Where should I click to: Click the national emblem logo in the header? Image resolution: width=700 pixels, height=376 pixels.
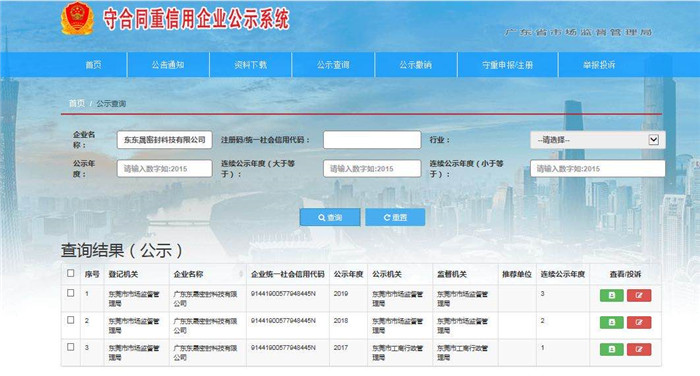(x=77, y=18)
